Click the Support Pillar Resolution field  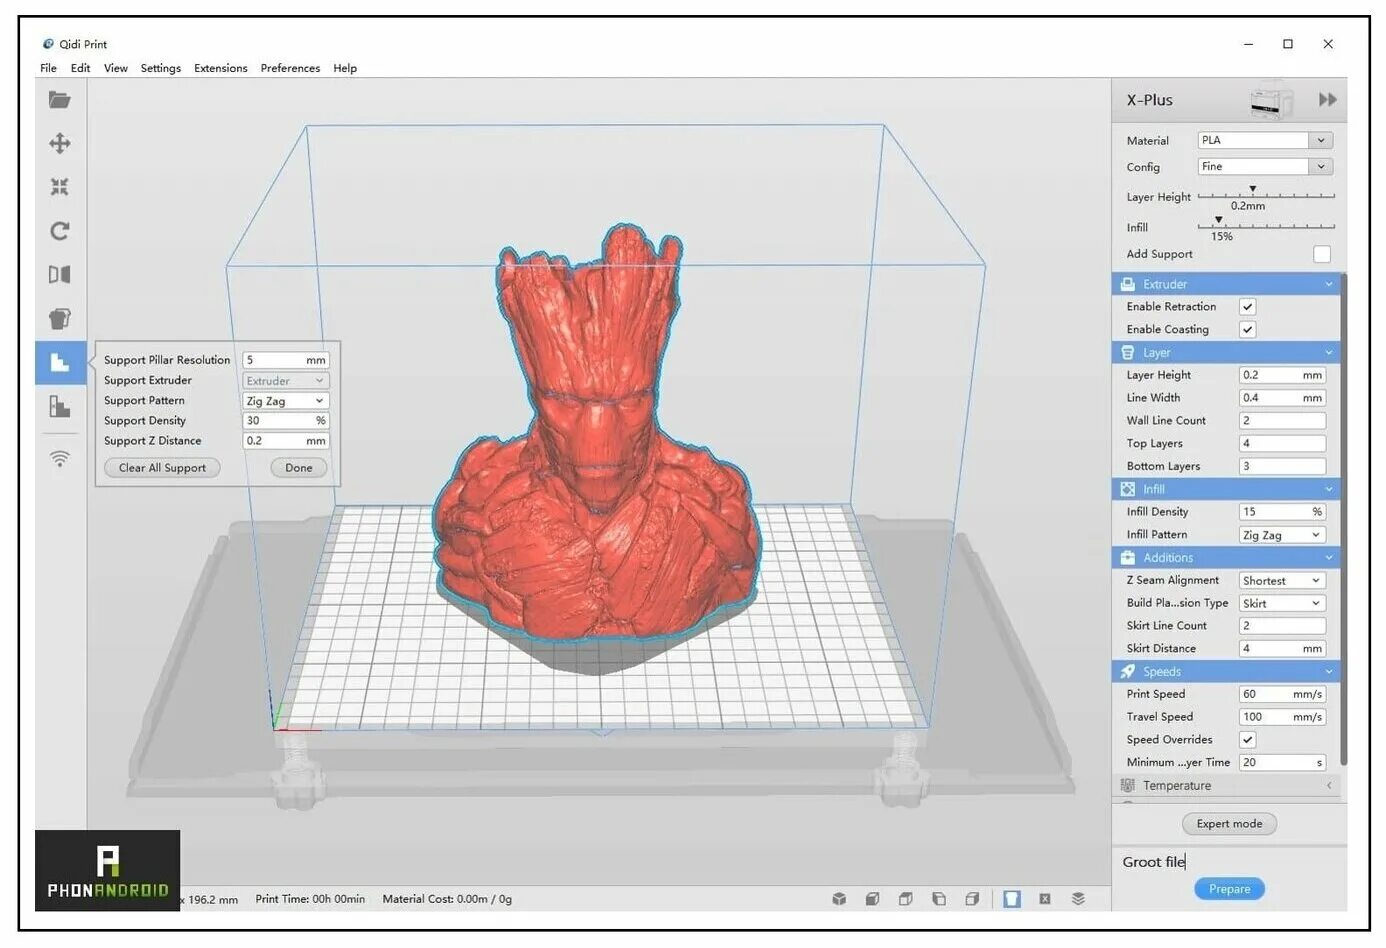tap(286, 360)
